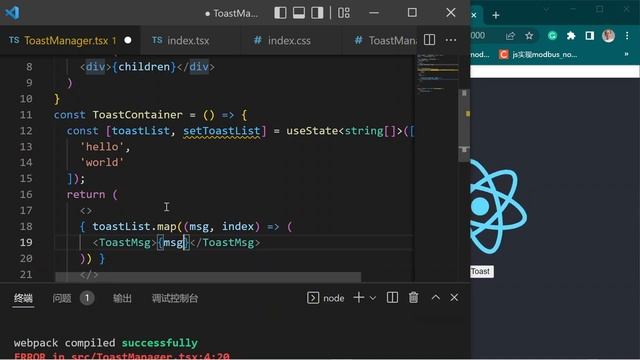Expand hidden bookmarks chevron

(626, 54)
